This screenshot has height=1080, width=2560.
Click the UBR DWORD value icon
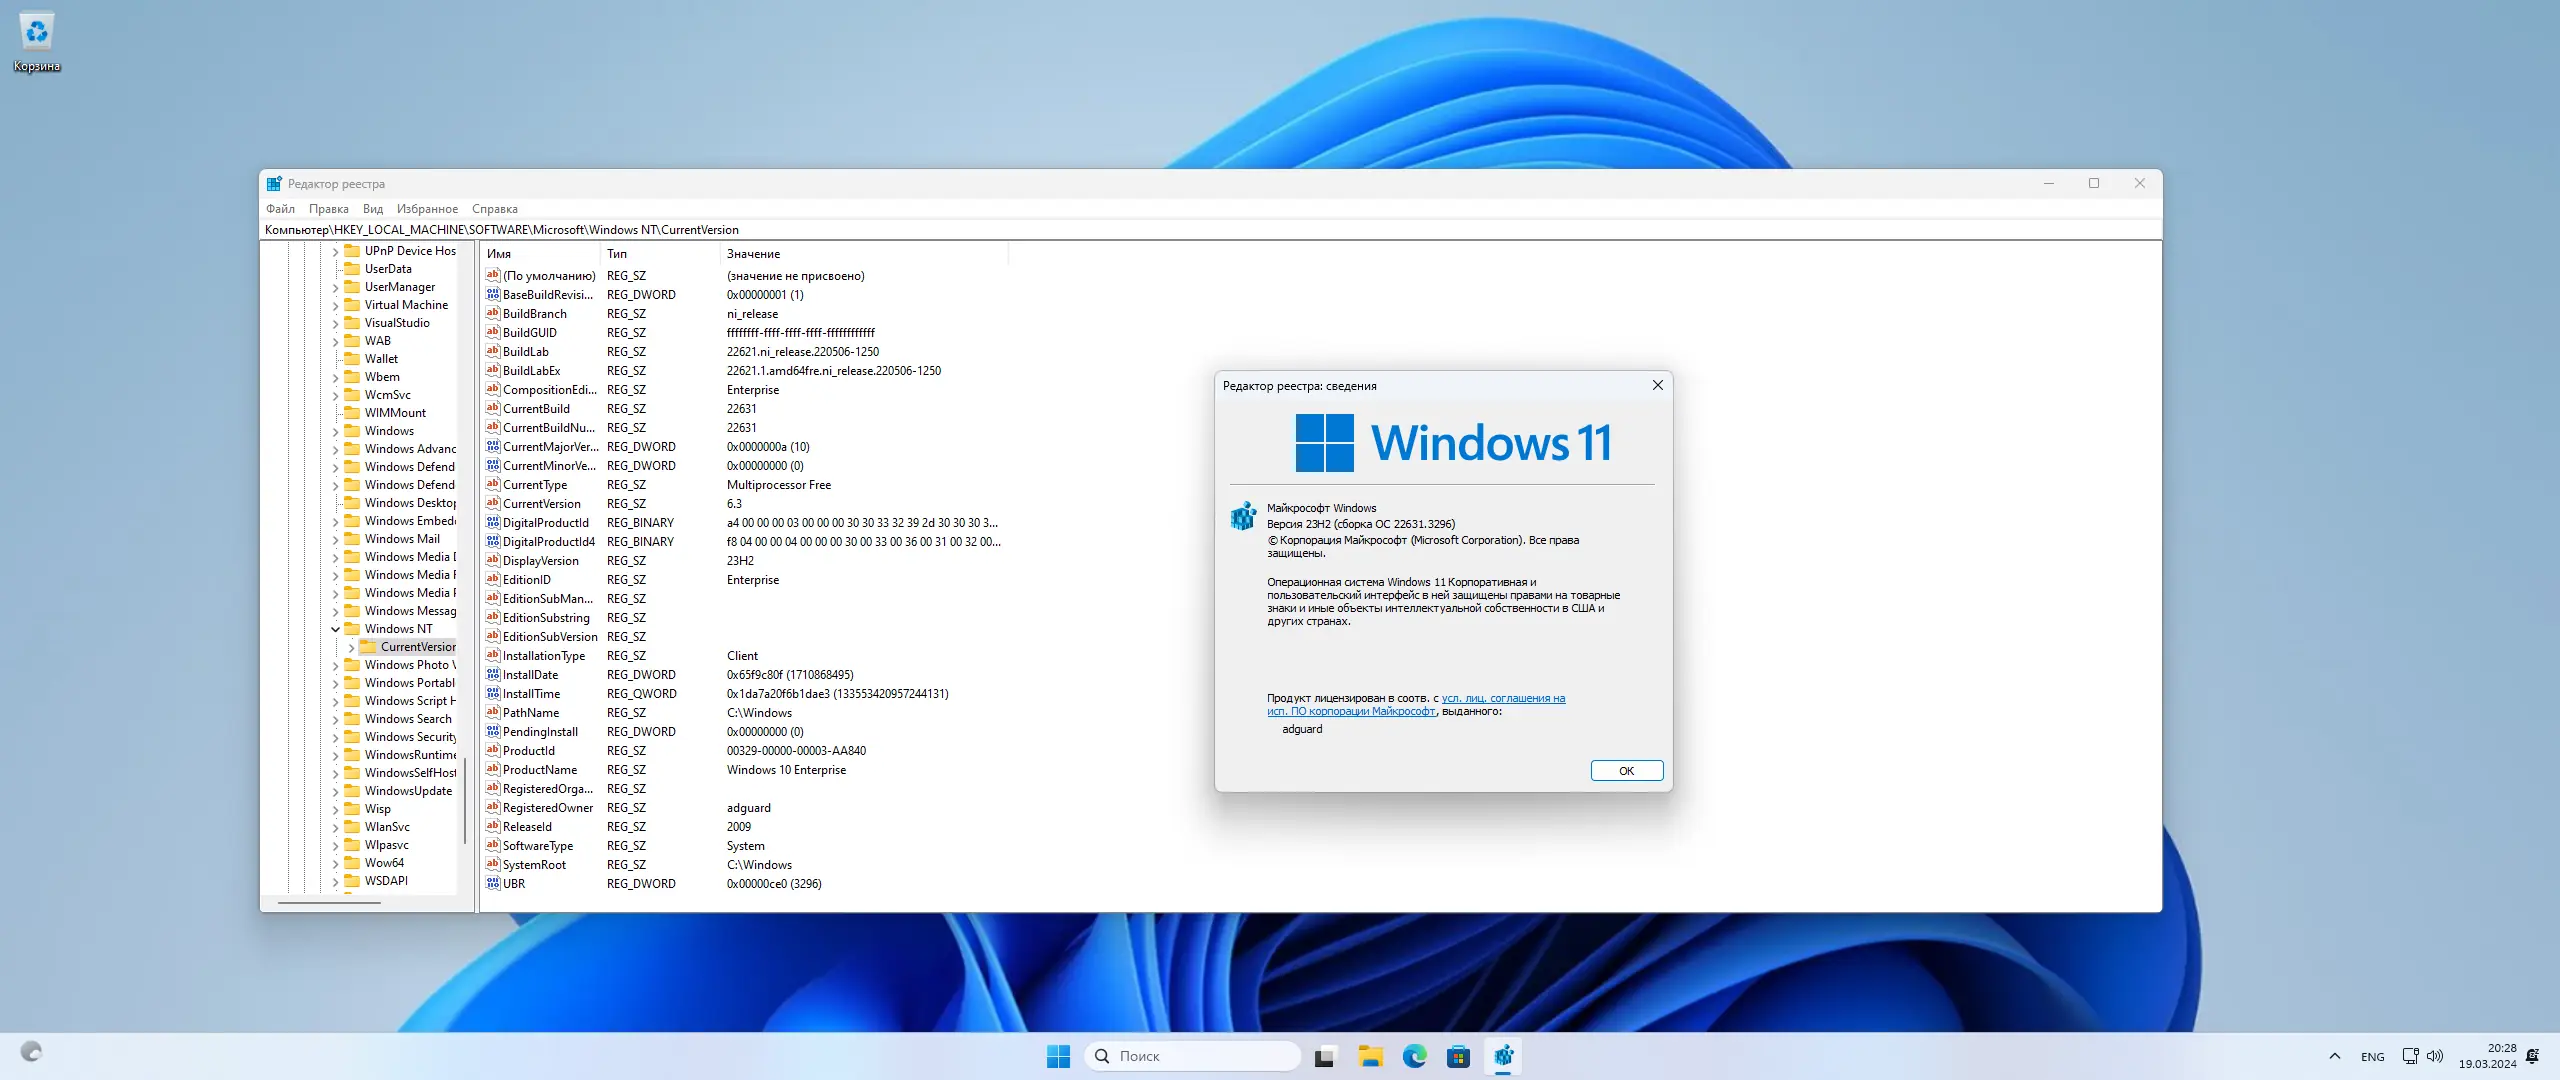pyautogui.click(x=493, y=884)
